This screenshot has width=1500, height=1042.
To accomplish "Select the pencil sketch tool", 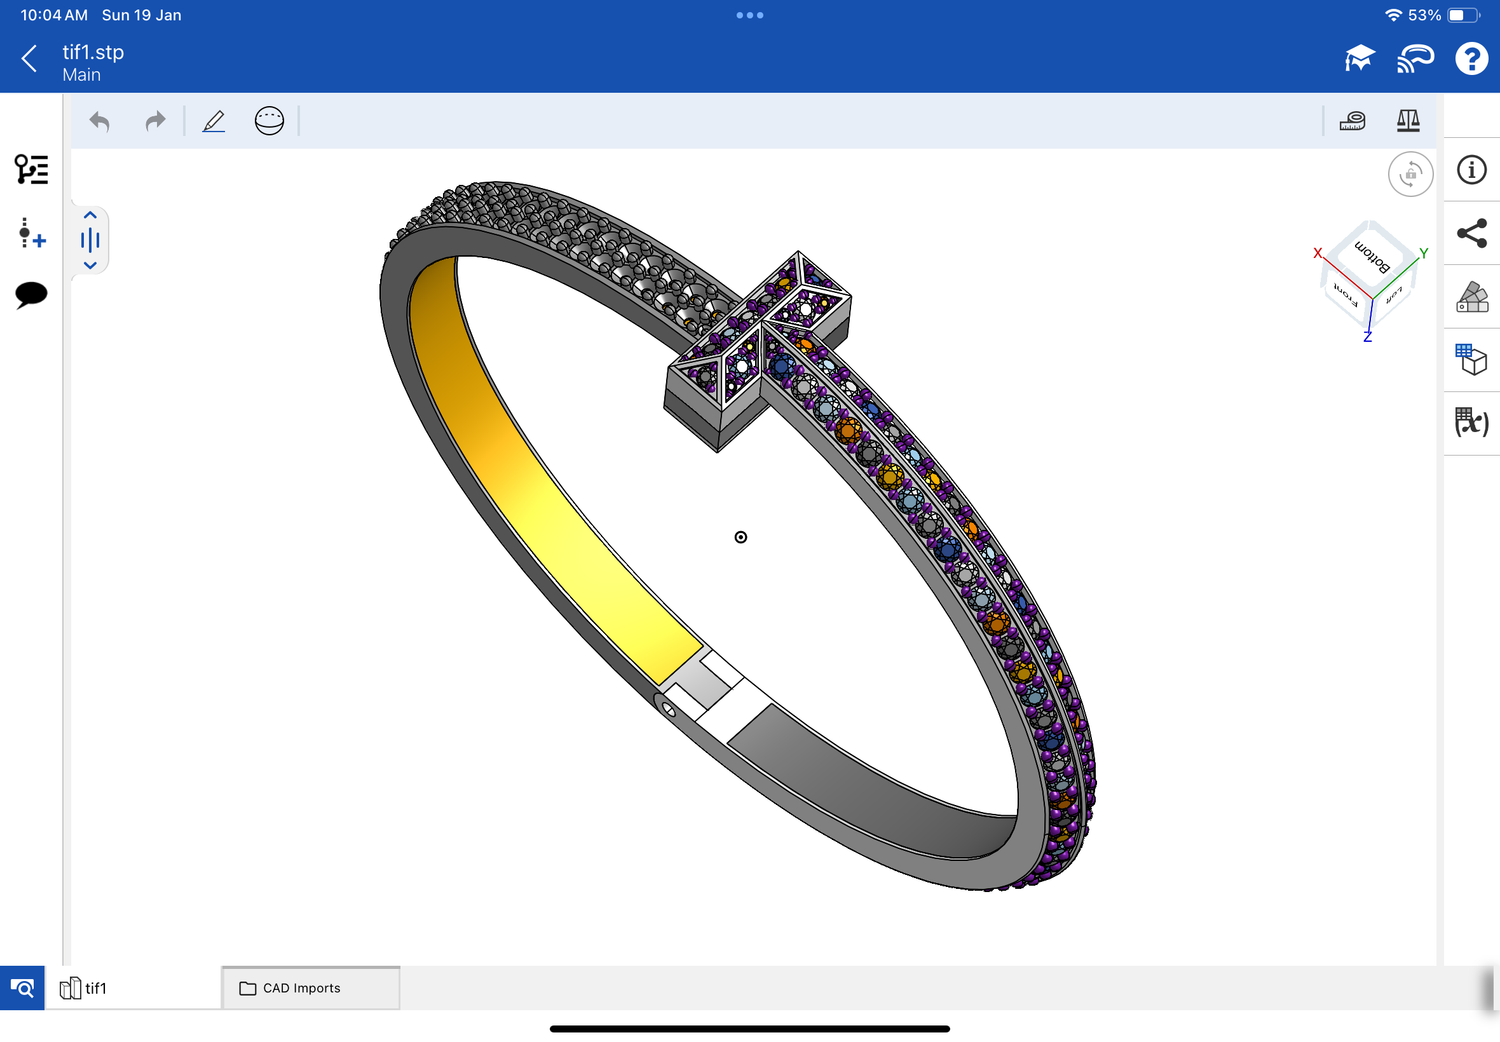I will [x=214, y=121].
